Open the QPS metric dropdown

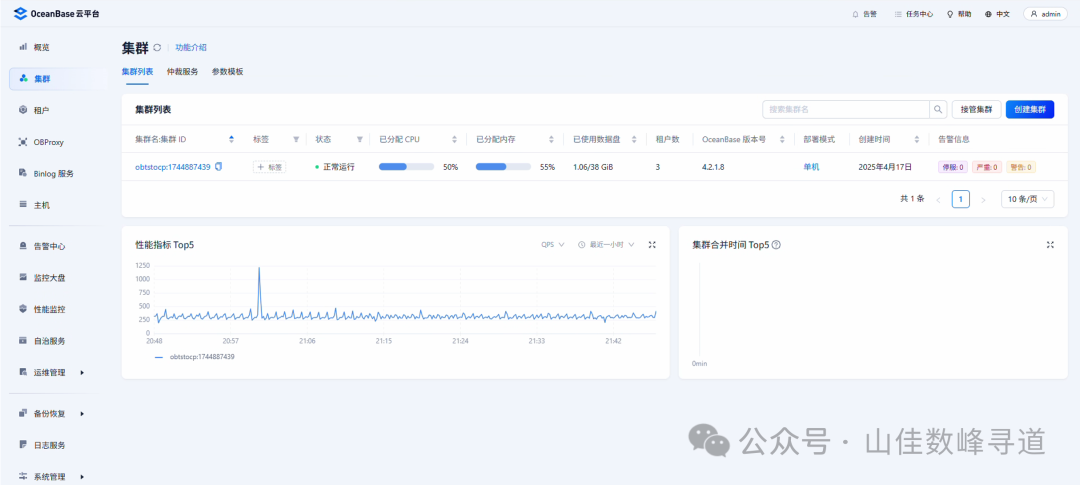coord(553,245)
